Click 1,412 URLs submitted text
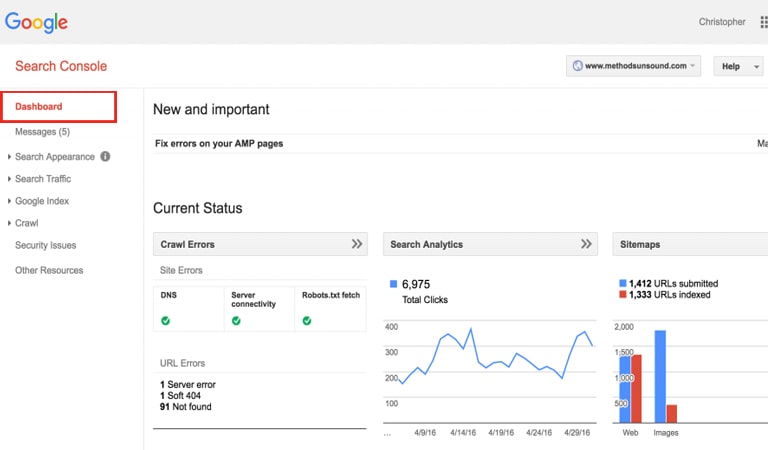Viewport: 768px width, 450px height. click(x=673, y=284)
